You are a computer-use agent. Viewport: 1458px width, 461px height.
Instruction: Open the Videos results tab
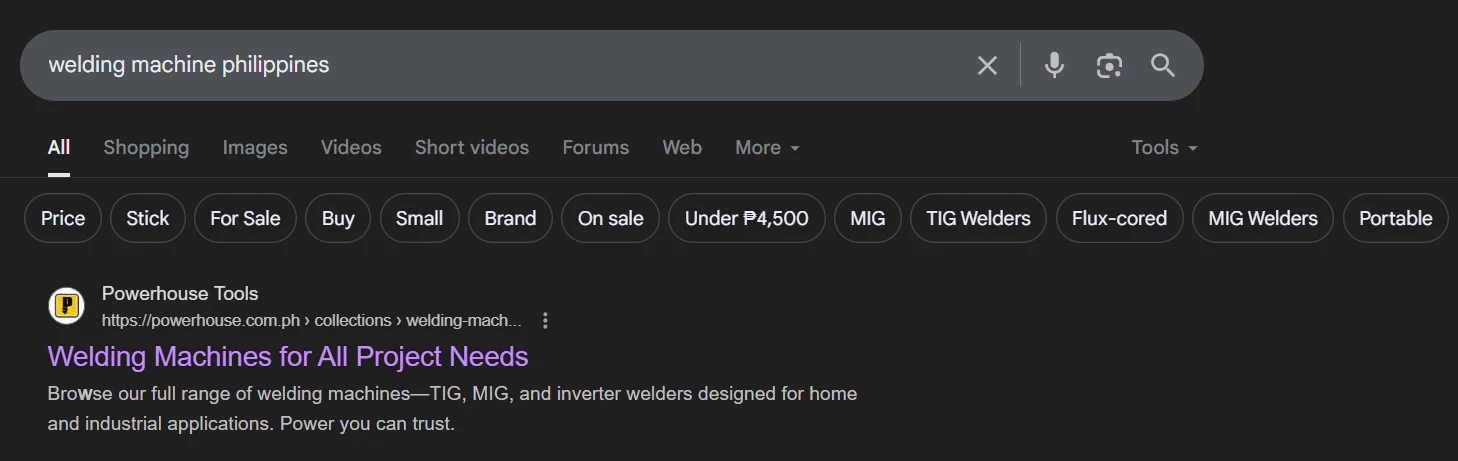pos(351,148)
